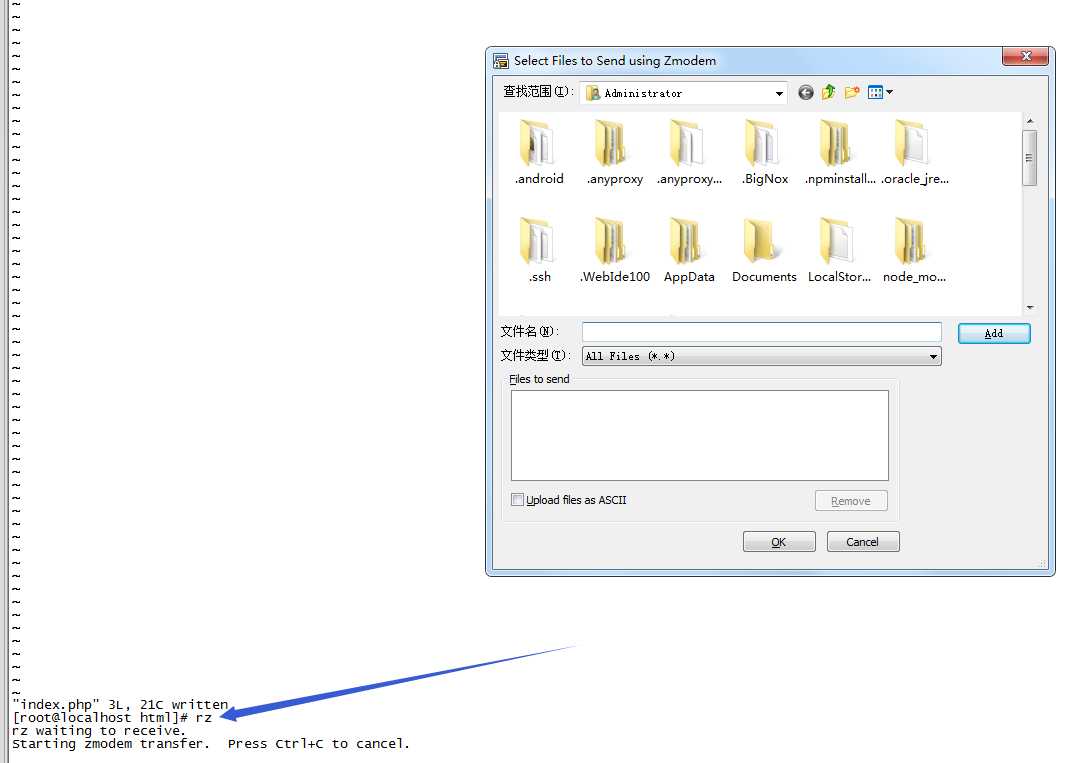Click the scroll up arrow of file list

(x=1030, y=121)
